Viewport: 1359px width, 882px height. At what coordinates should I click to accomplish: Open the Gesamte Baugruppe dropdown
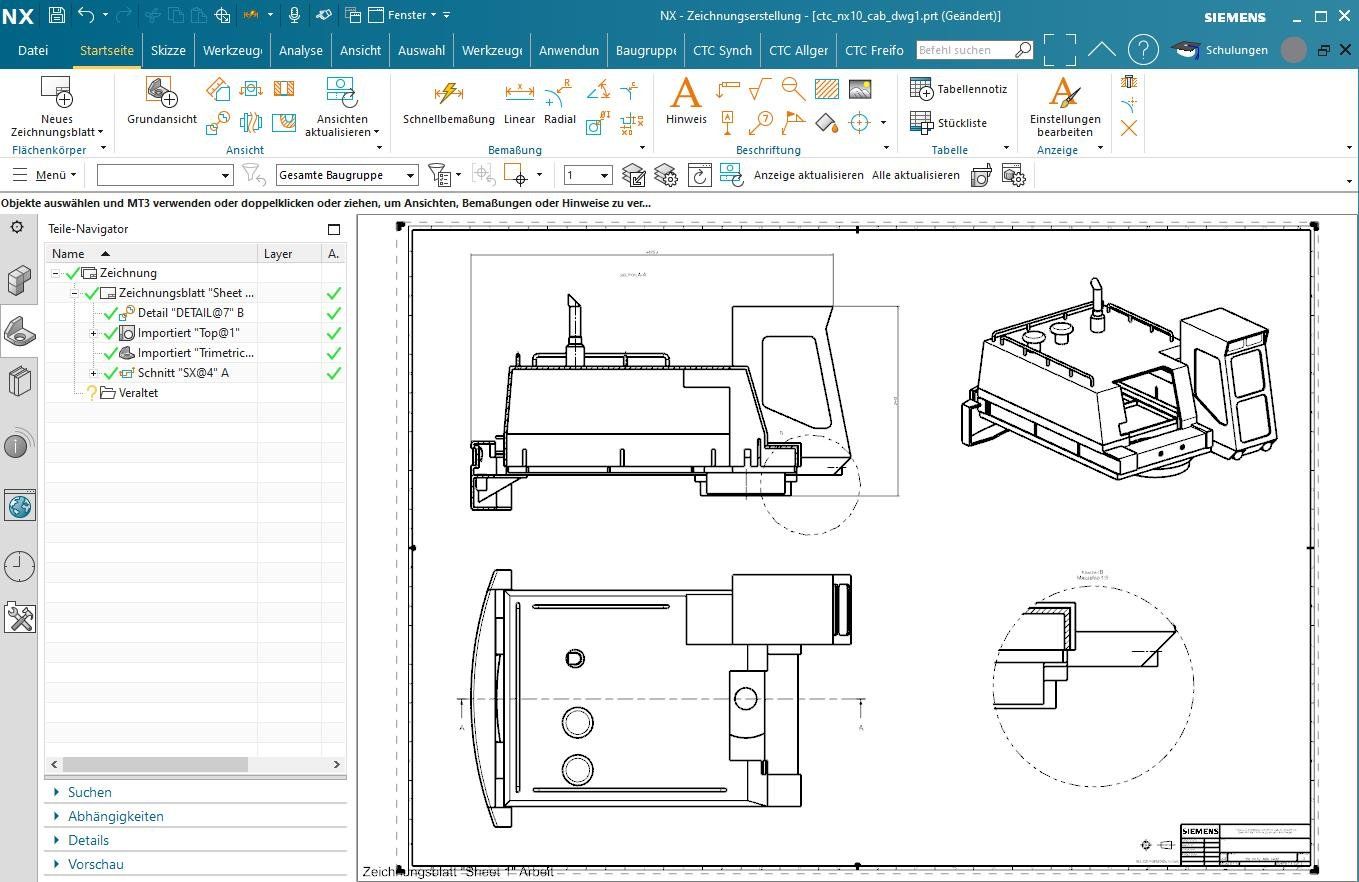pos(346,175)
